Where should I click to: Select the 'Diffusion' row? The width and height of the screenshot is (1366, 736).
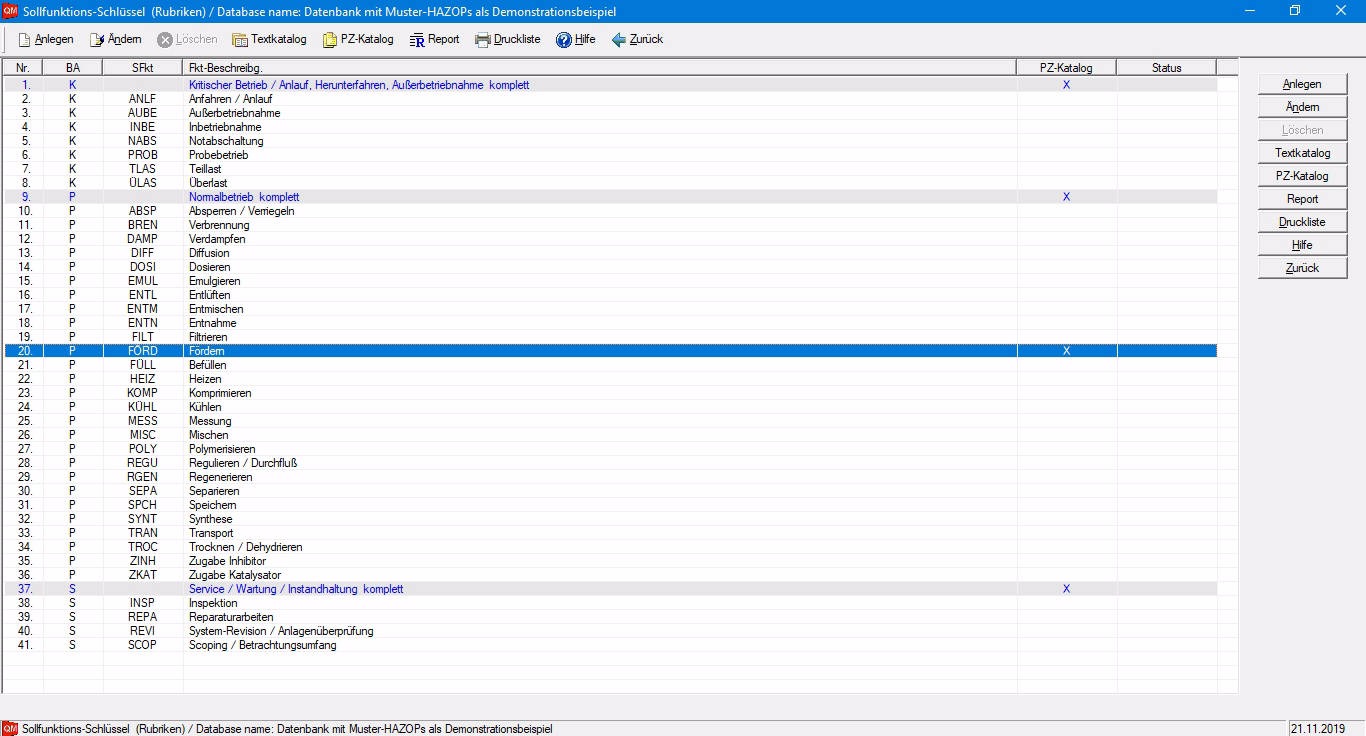coord(610,253)
